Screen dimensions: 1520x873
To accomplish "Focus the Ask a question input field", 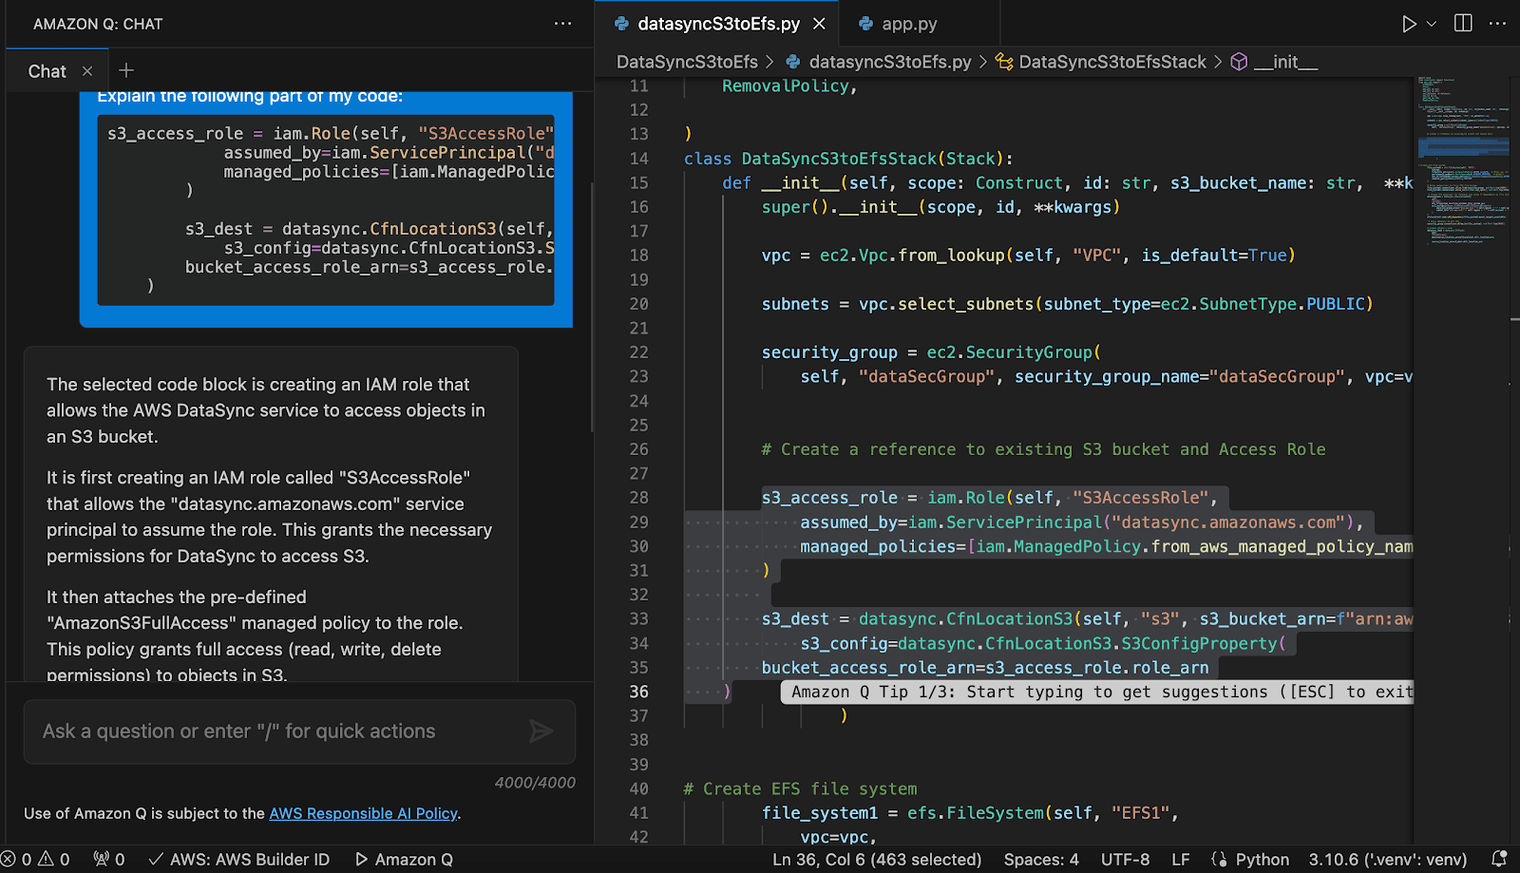I will click(x=299, y=731).
